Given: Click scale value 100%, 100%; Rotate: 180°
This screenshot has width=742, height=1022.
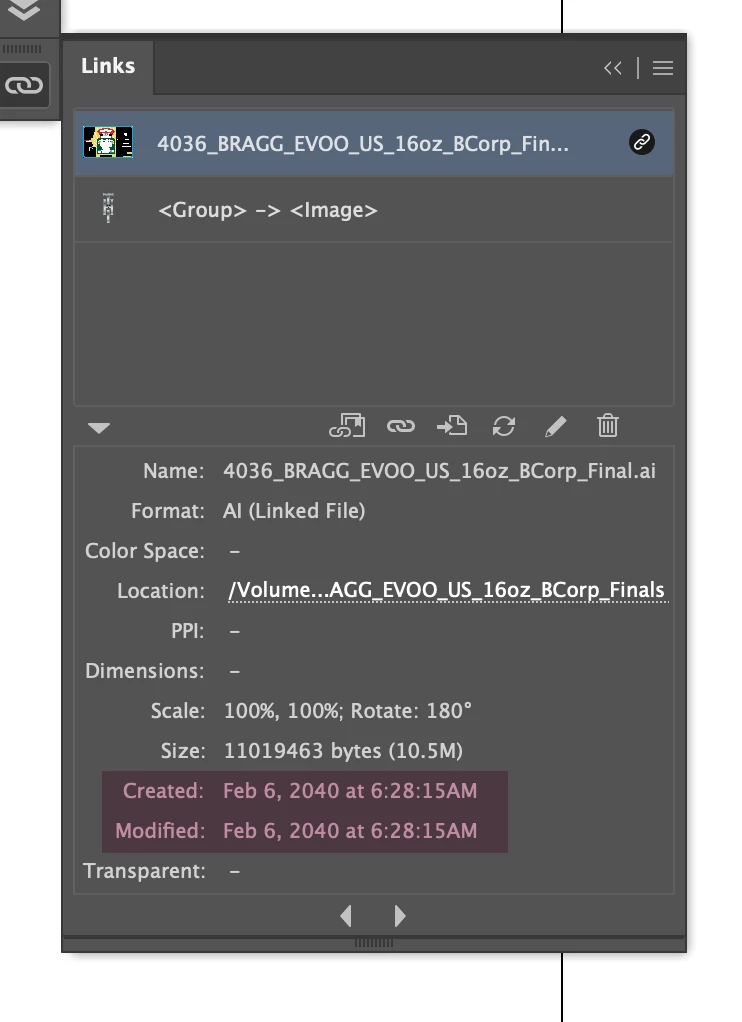Looking at the screenshot, I should [x=348, y=710].
